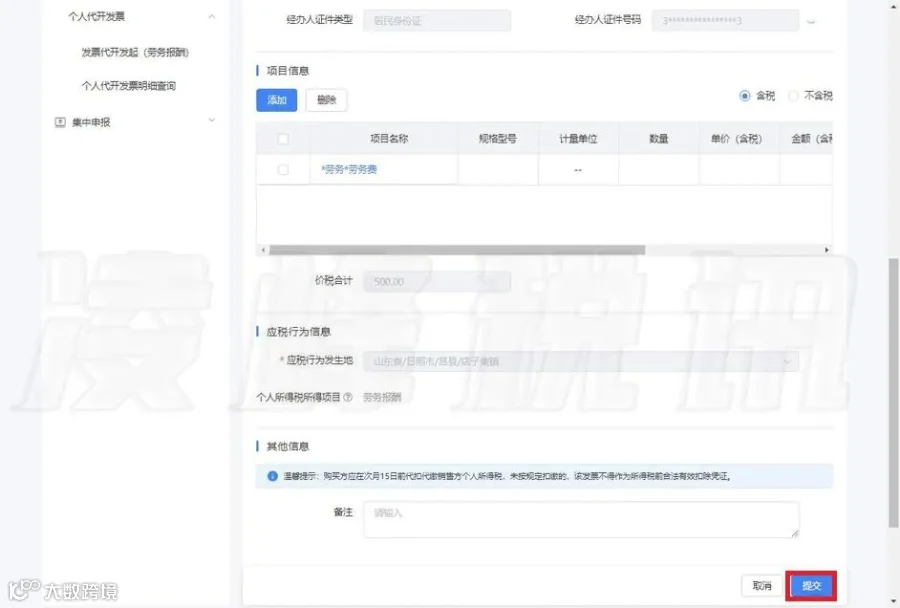Image resolution: width=900 pixels, height=608 pixels.
Task: Click the 提交 button
Action: coord(811,586)
